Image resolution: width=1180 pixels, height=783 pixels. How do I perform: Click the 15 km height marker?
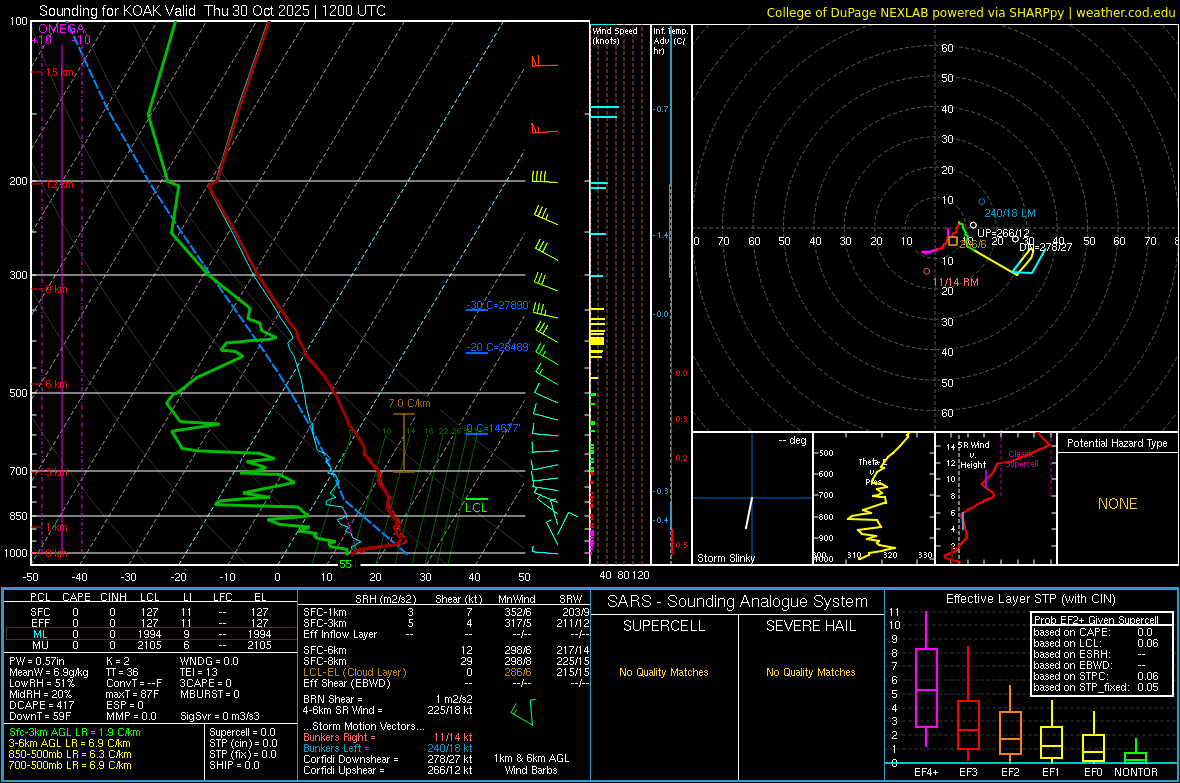pyautogui.click(x=59, y=72)
